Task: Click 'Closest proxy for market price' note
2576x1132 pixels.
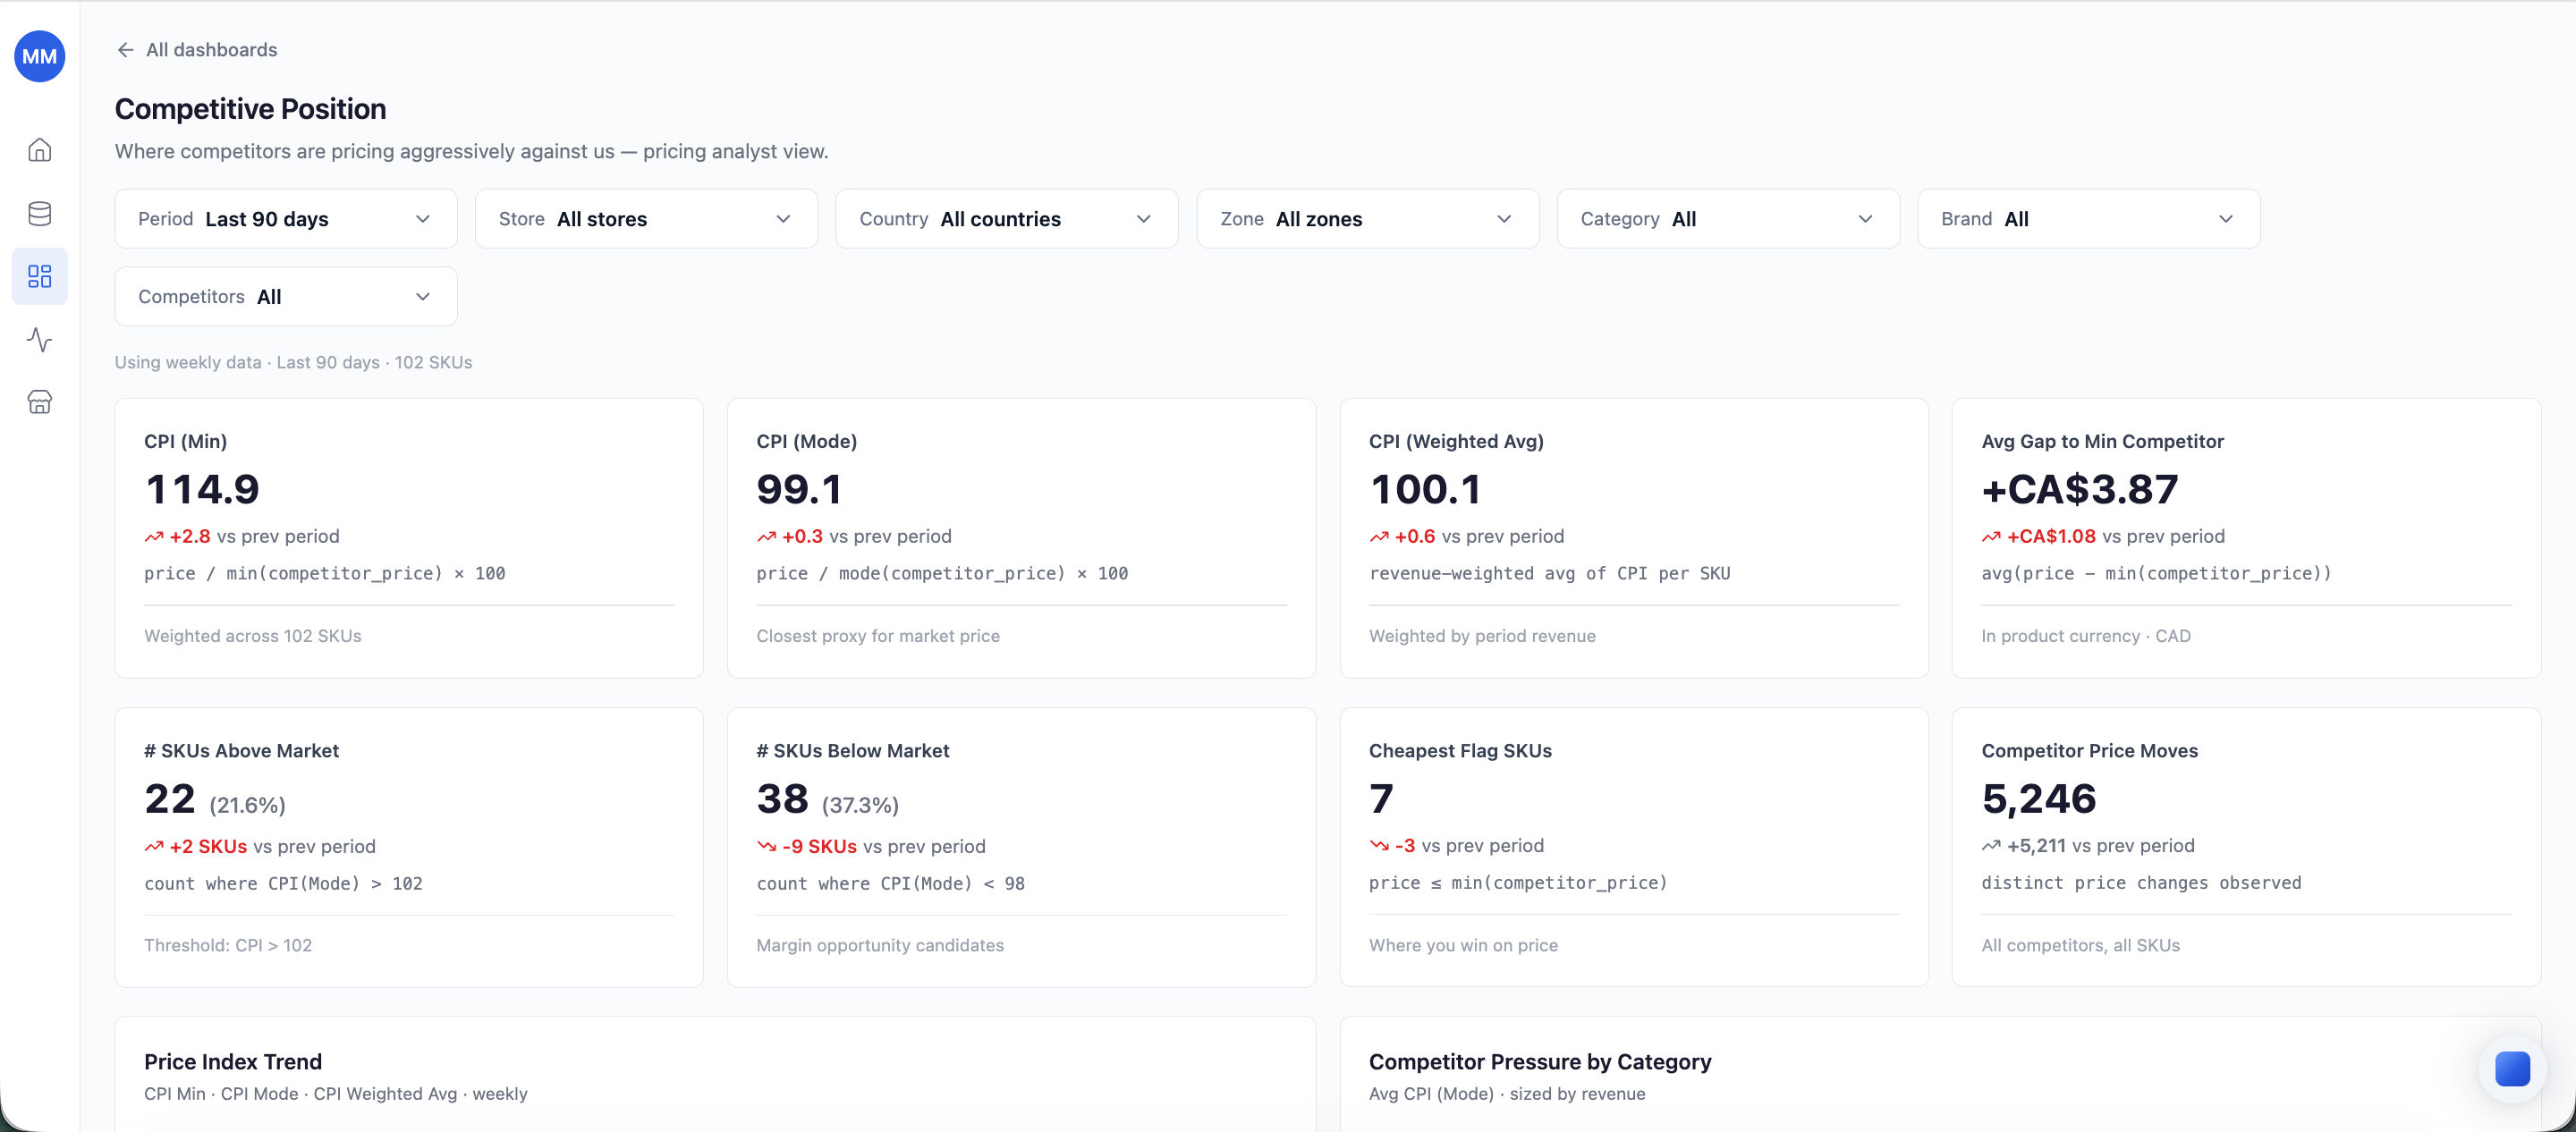Action: [877, 636]
